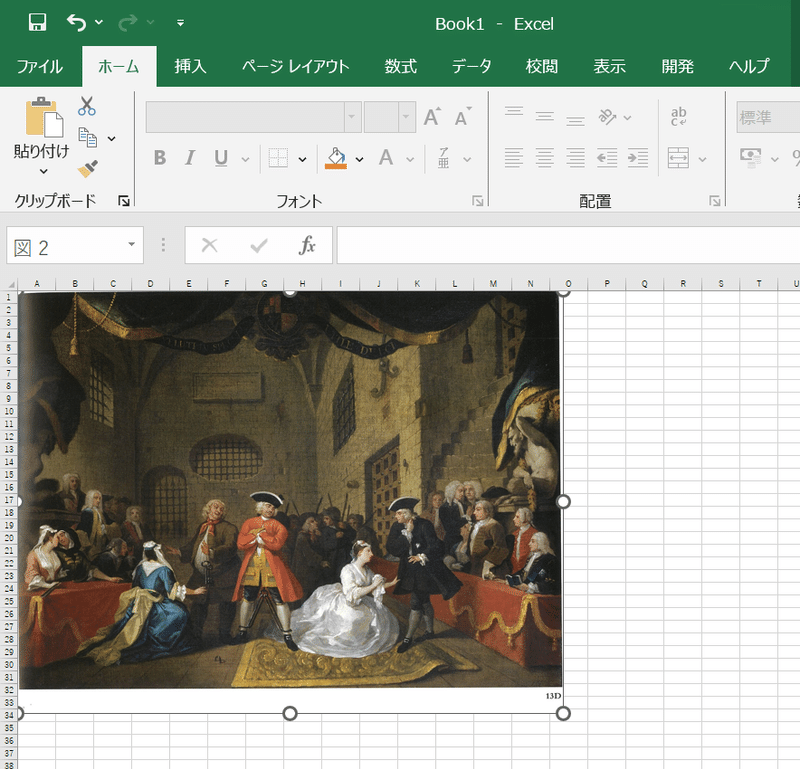Viewport: 800px width, 769px height.
Task: Expand the font name dropdown
Action: [352, 117]
